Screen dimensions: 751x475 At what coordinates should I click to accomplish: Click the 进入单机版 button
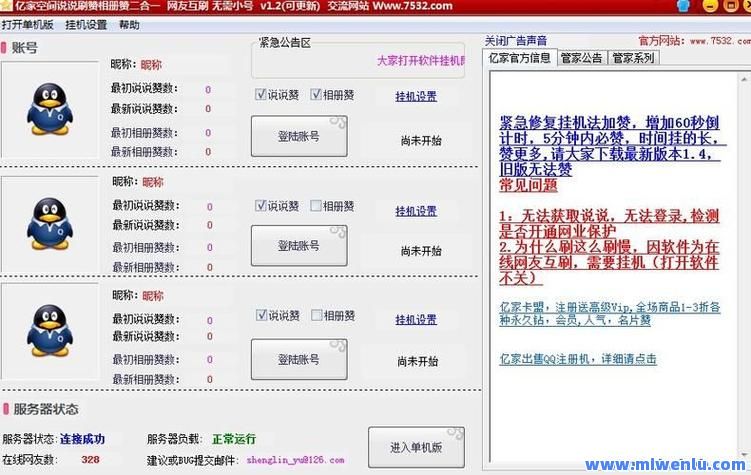point(416,447)
